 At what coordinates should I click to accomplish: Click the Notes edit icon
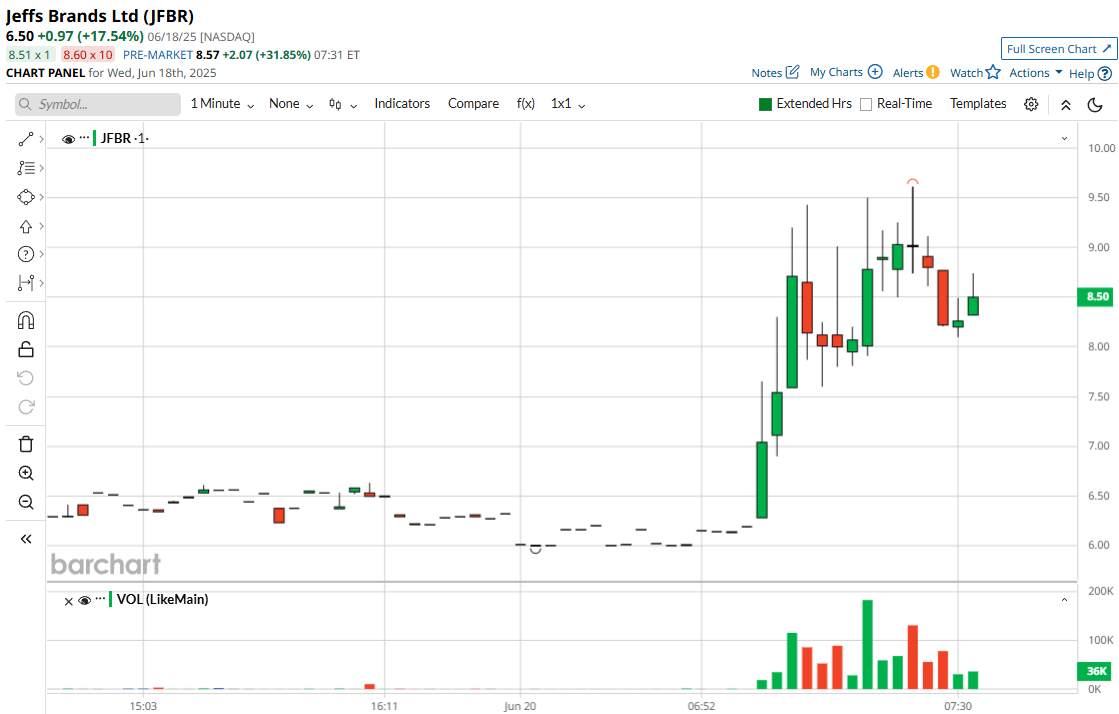(x=792, y=72)
